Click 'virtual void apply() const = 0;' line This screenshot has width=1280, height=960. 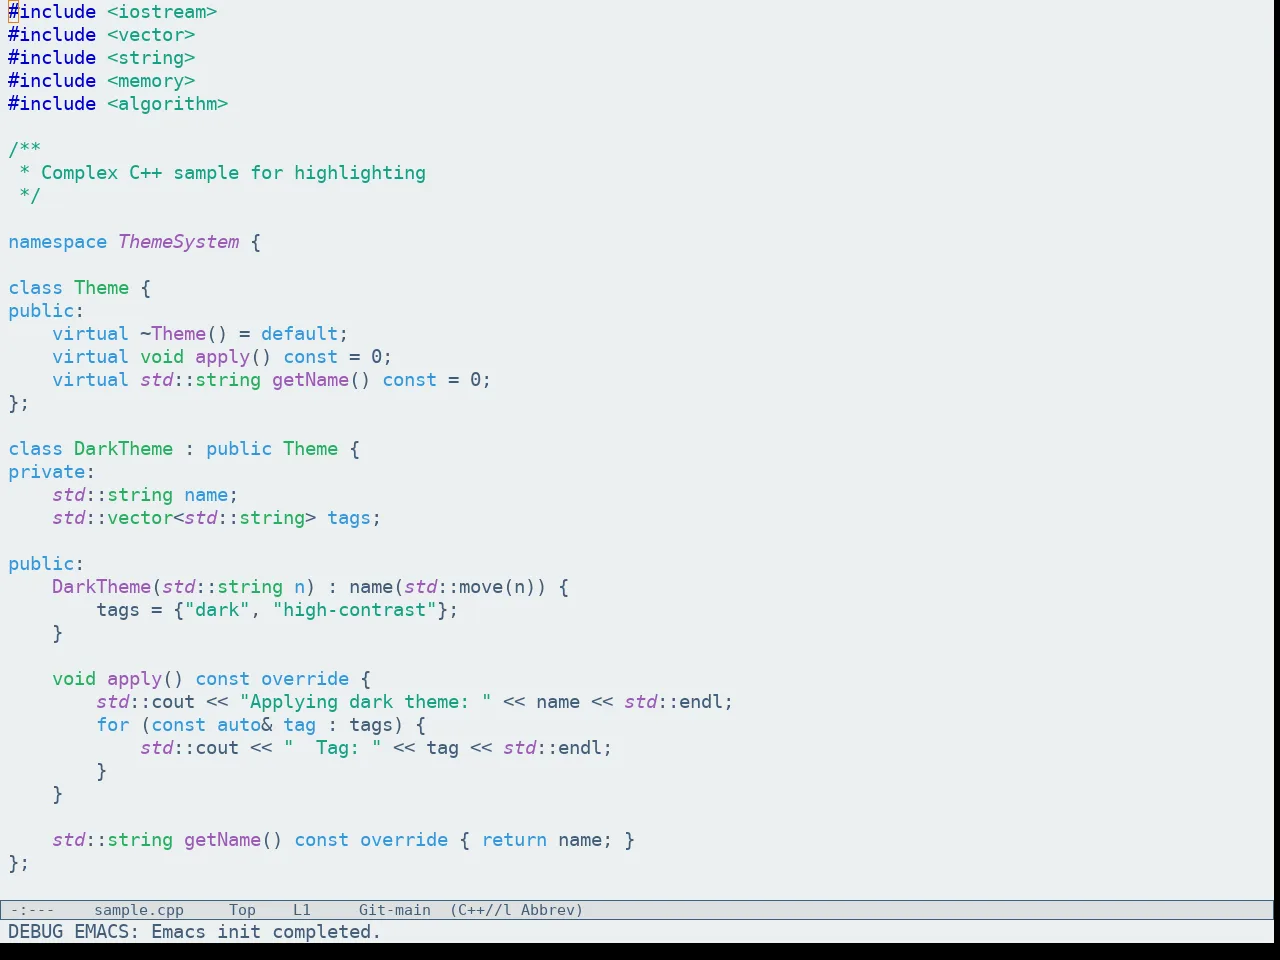point(222,357)
